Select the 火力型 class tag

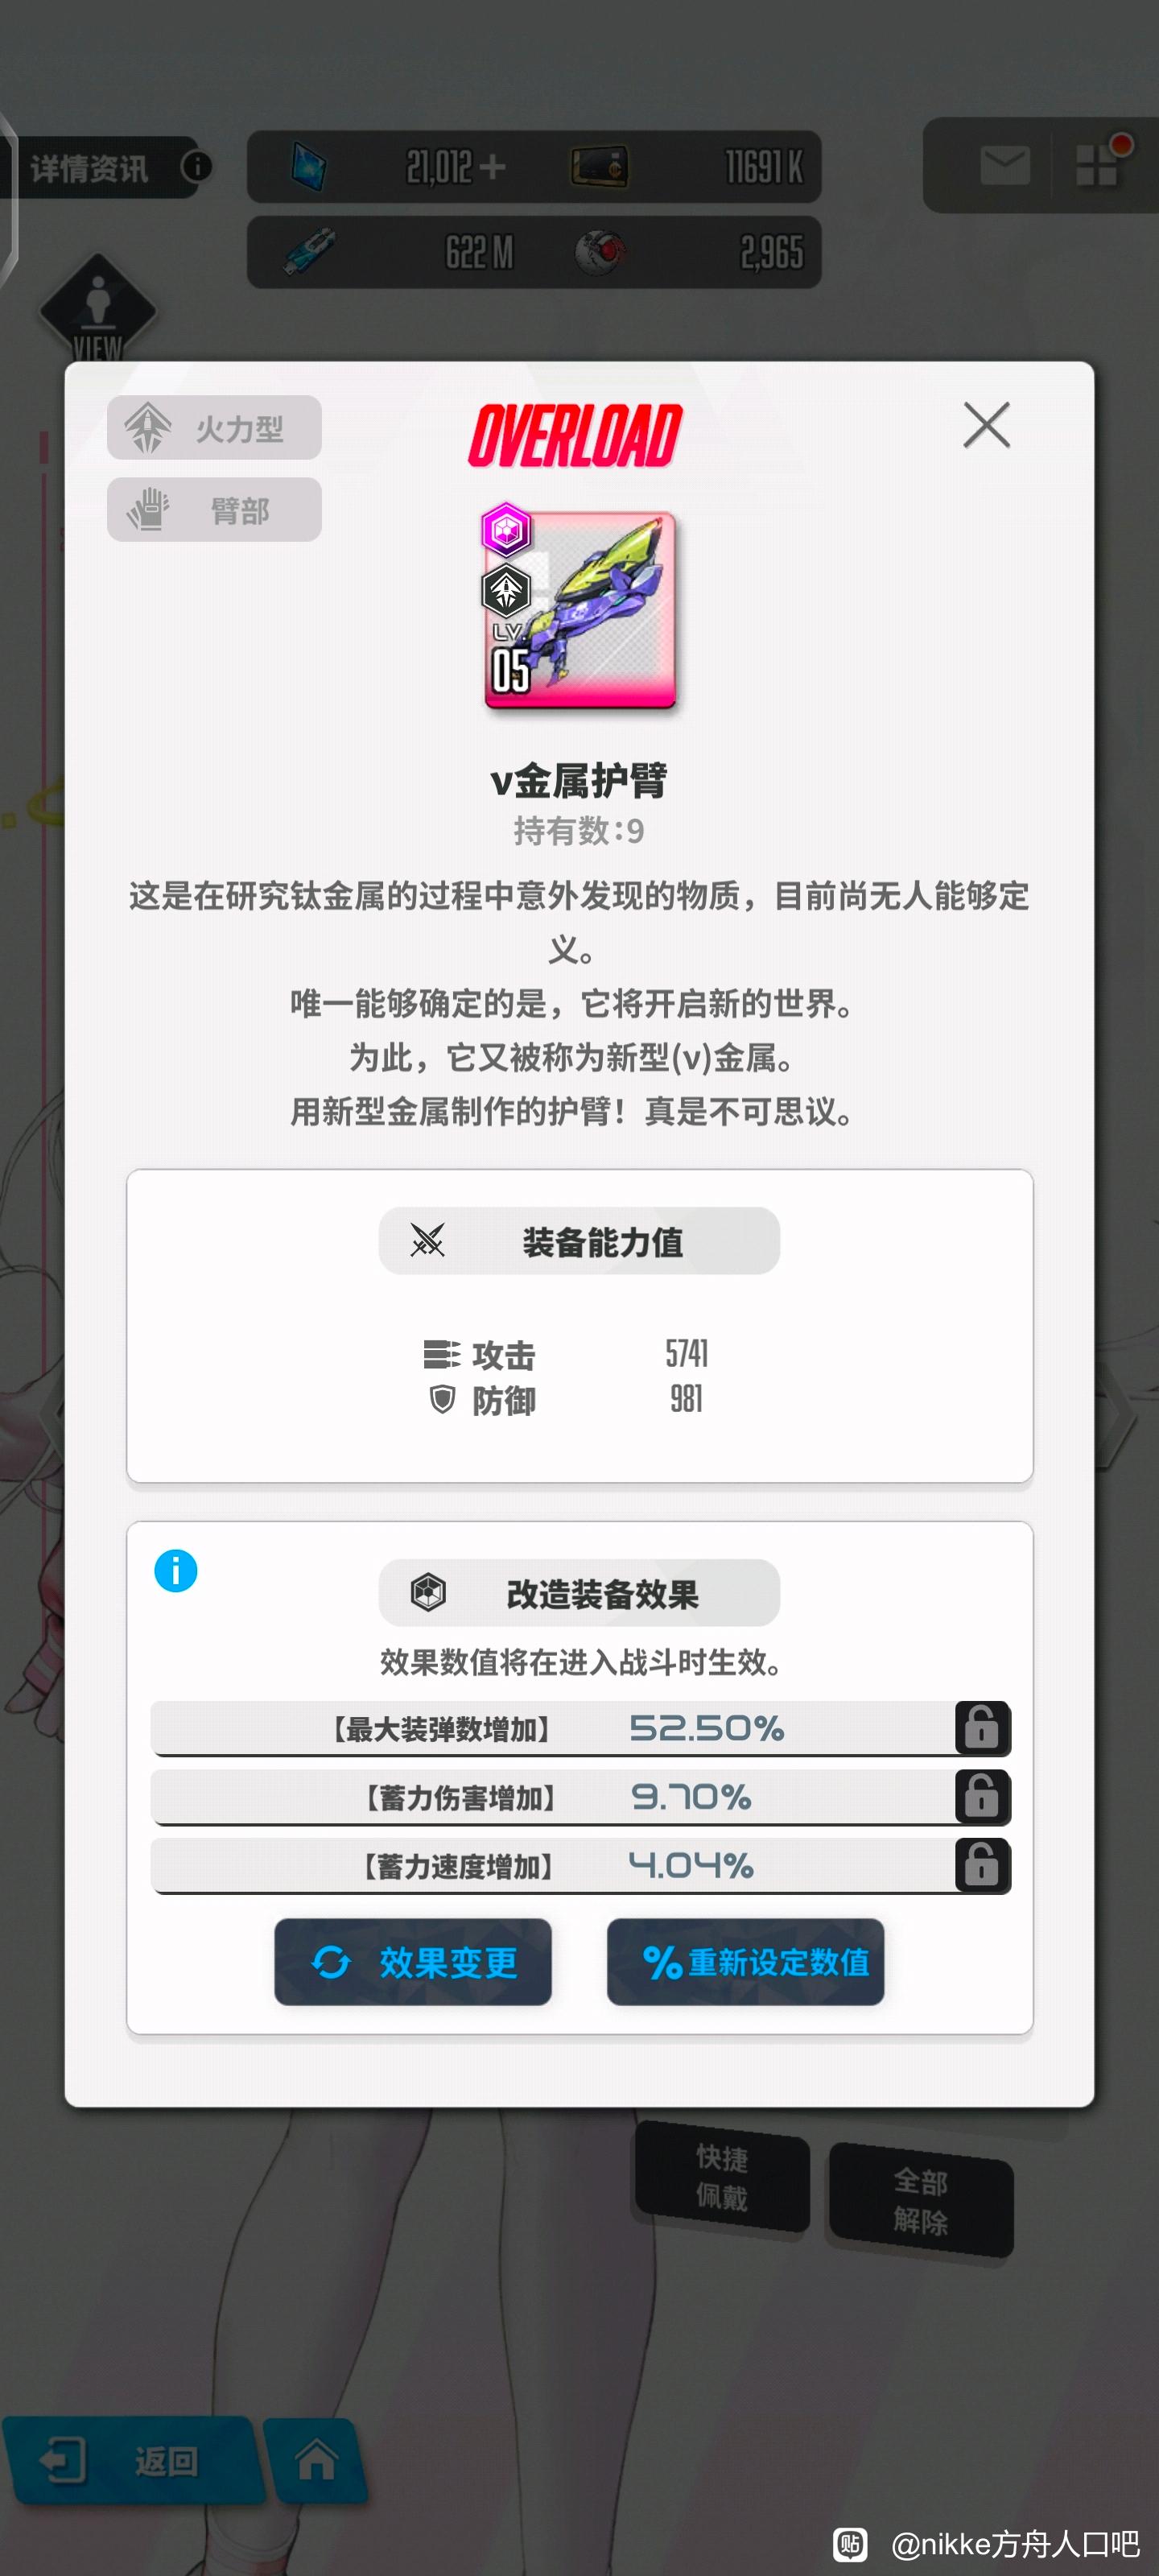tap(214, 428)
